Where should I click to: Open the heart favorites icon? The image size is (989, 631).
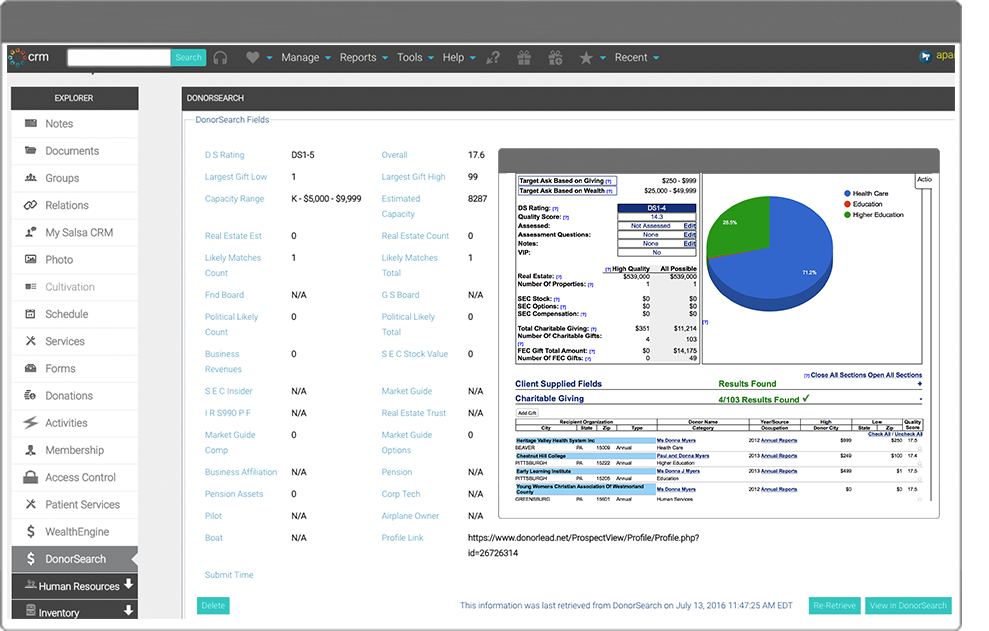coord(252,57)
